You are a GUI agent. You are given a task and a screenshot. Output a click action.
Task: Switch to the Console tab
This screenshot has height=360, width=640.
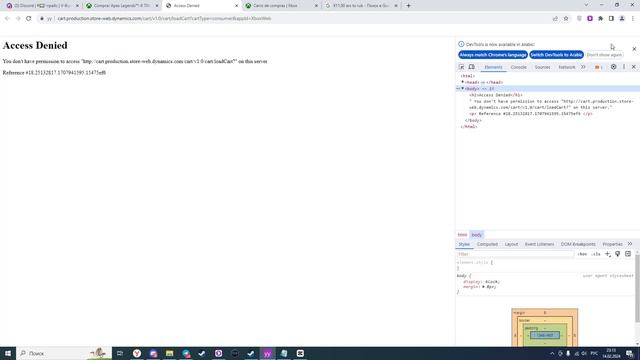coord(518,67)
